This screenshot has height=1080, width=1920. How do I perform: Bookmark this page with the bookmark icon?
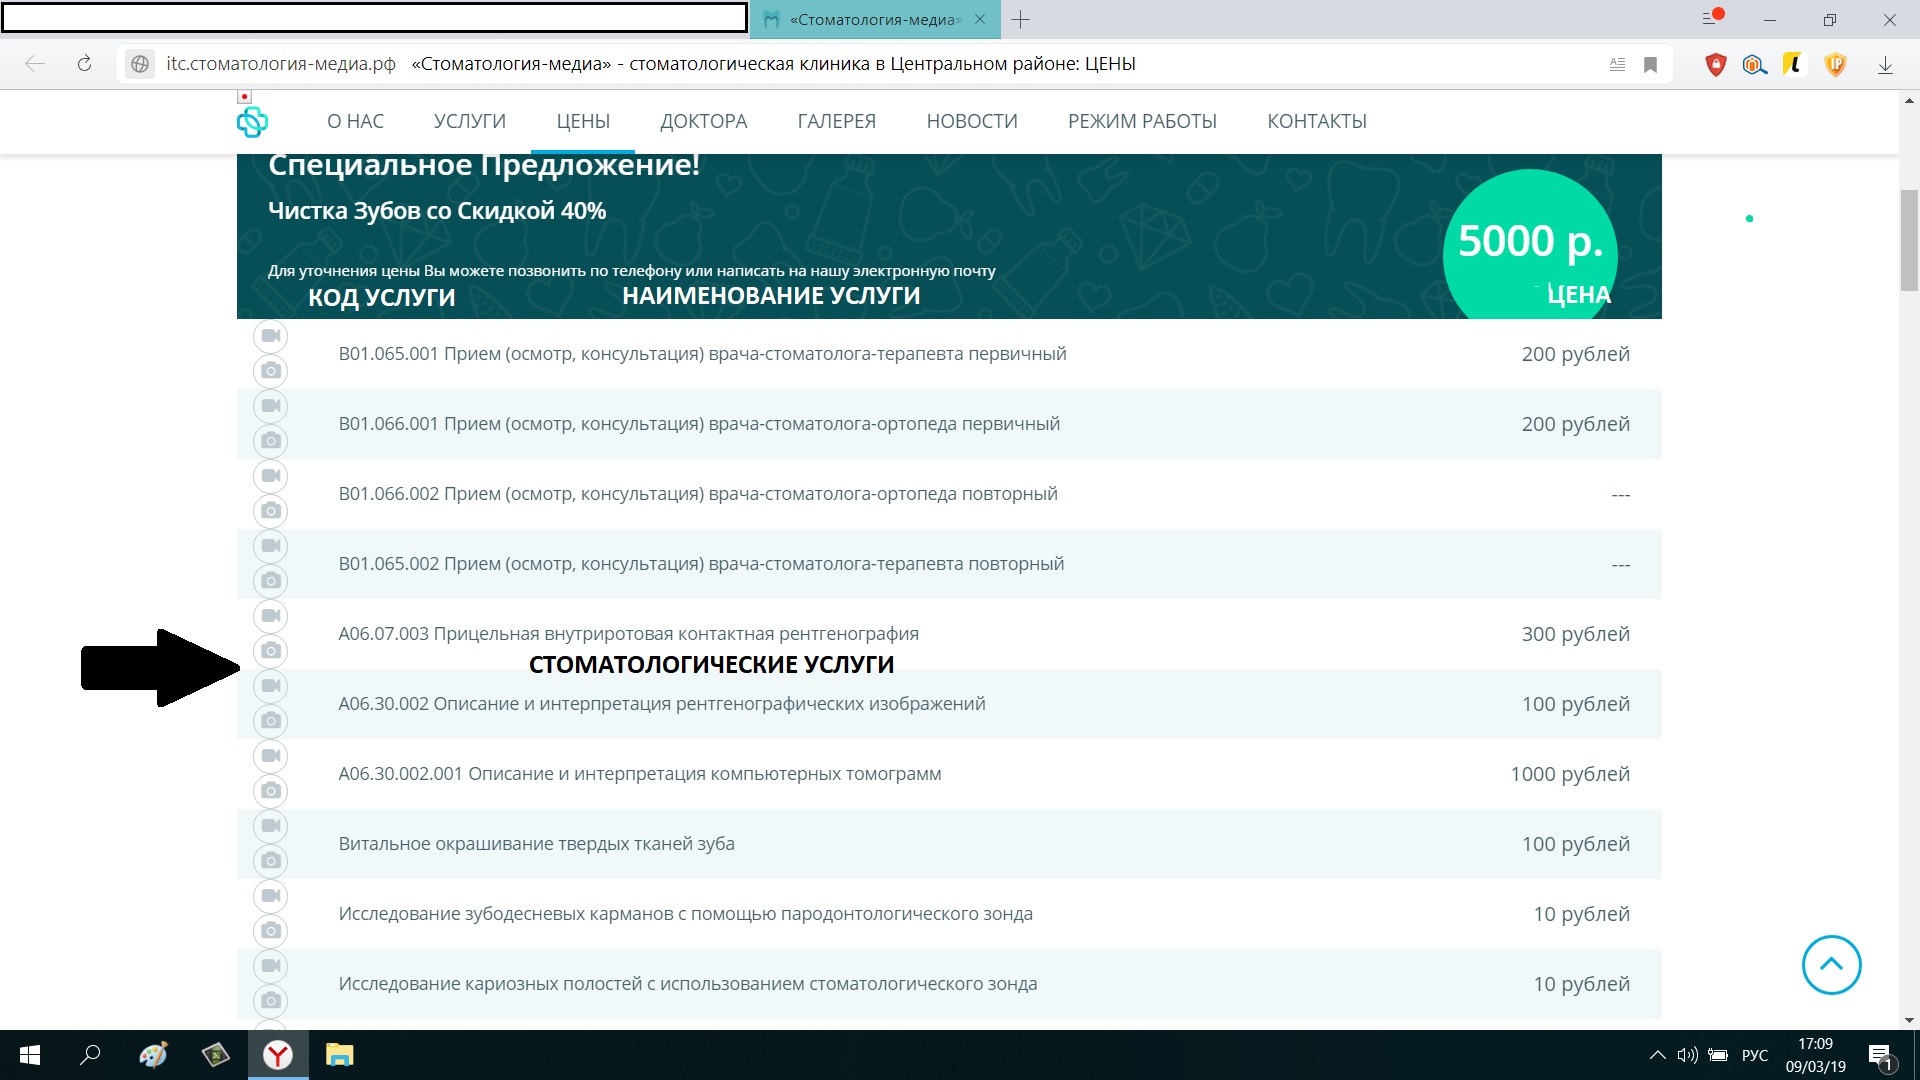click(x=1651, y=64)
